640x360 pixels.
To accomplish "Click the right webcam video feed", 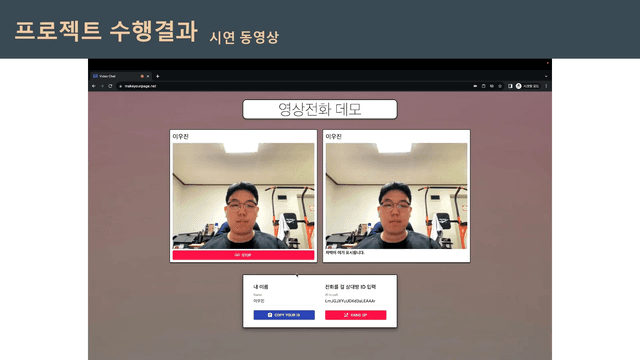I will [x=396, y=196].
